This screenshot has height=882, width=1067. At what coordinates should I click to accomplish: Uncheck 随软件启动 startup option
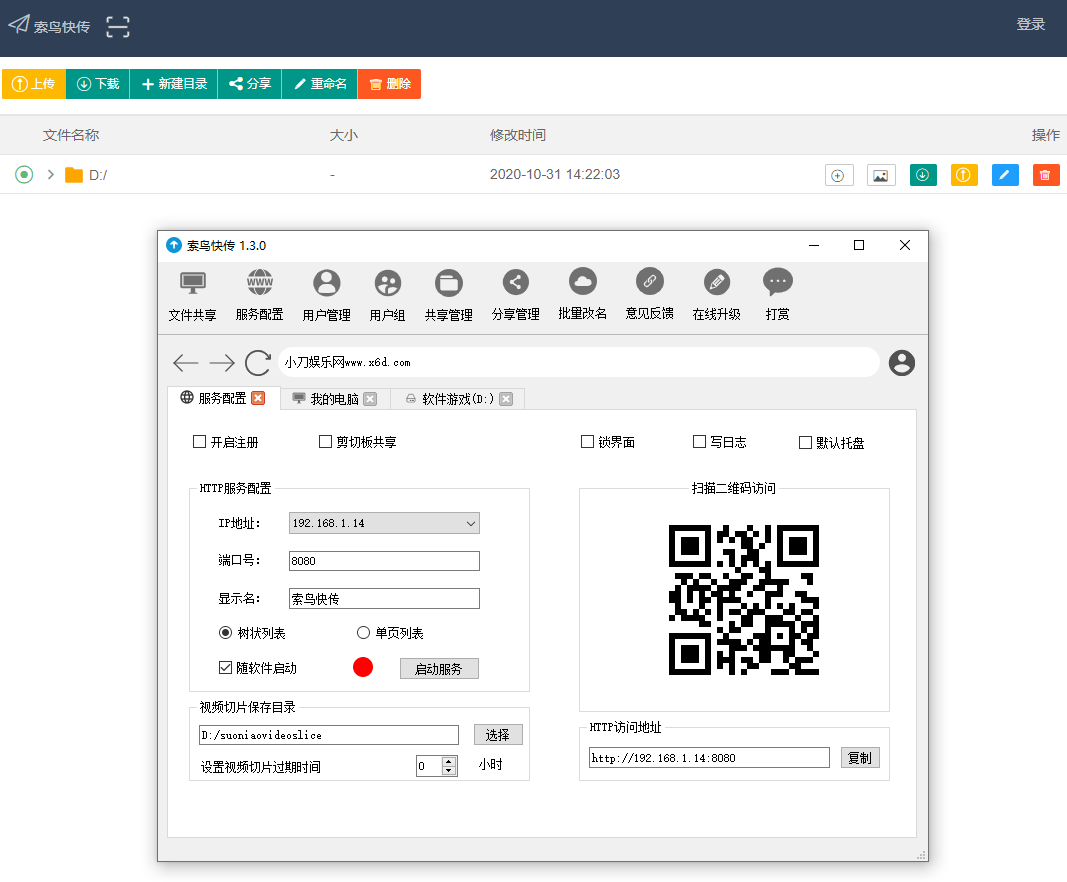point(226,668)
